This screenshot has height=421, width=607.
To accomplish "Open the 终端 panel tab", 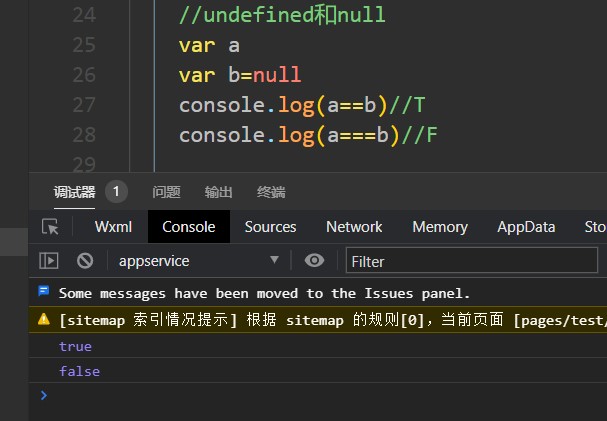I will click(x=271, y=192).
